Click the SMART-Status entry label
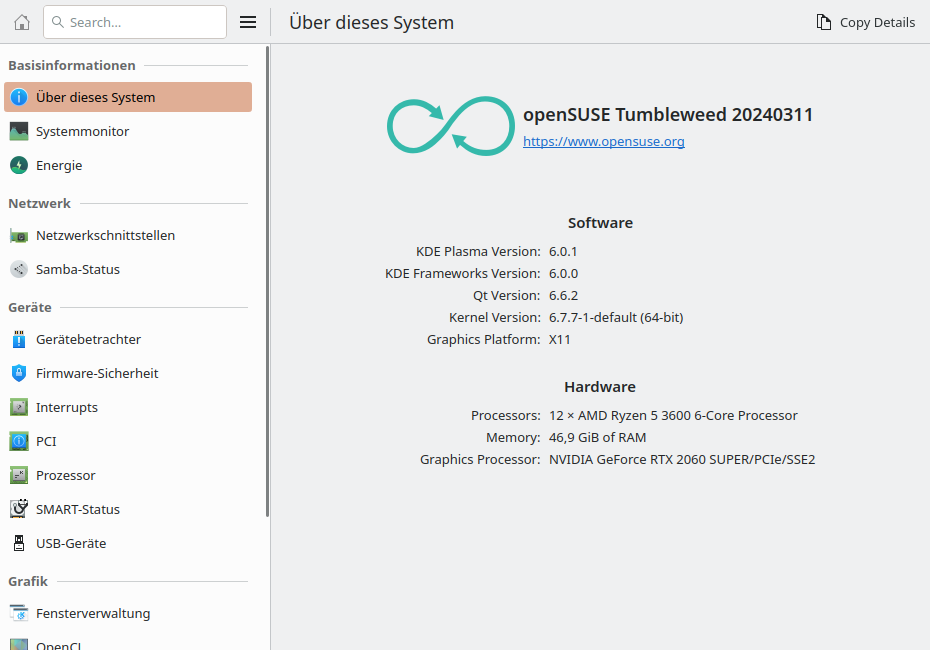This screenshot has height=650, width=930. point(78,509)
